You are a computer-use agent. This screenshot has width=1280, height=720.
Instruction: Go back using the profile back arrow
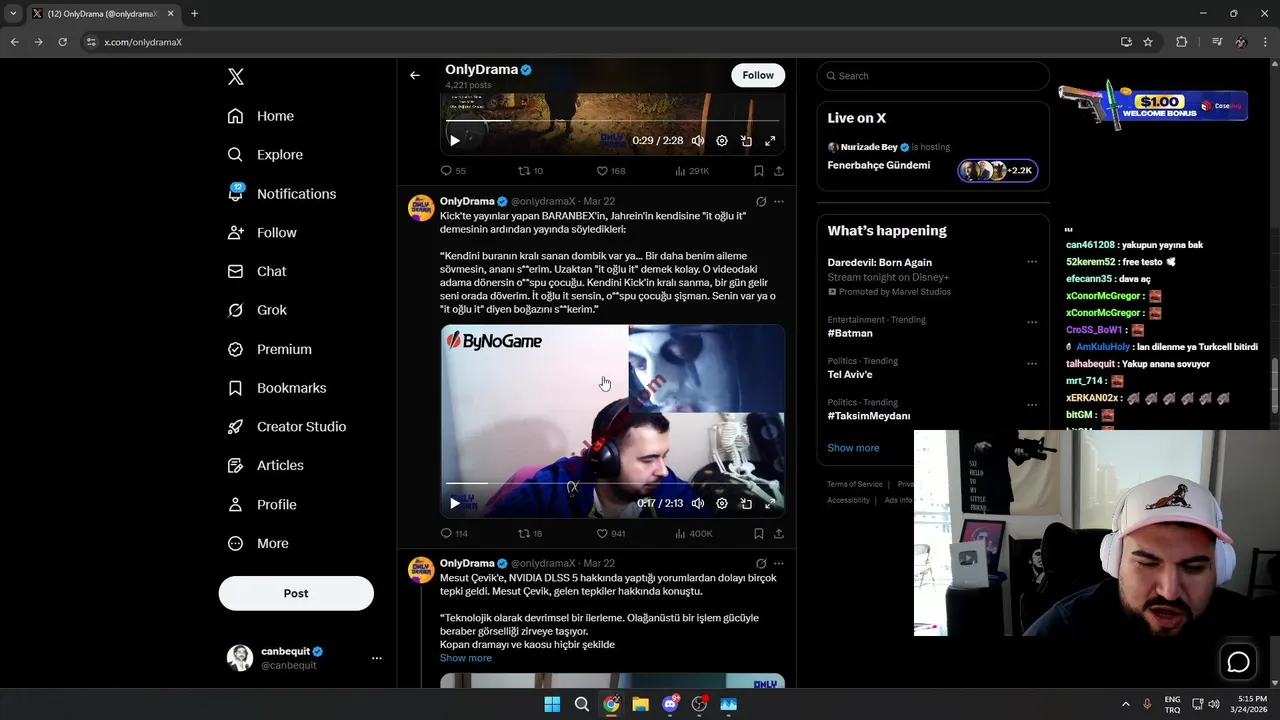coord(415,75)
